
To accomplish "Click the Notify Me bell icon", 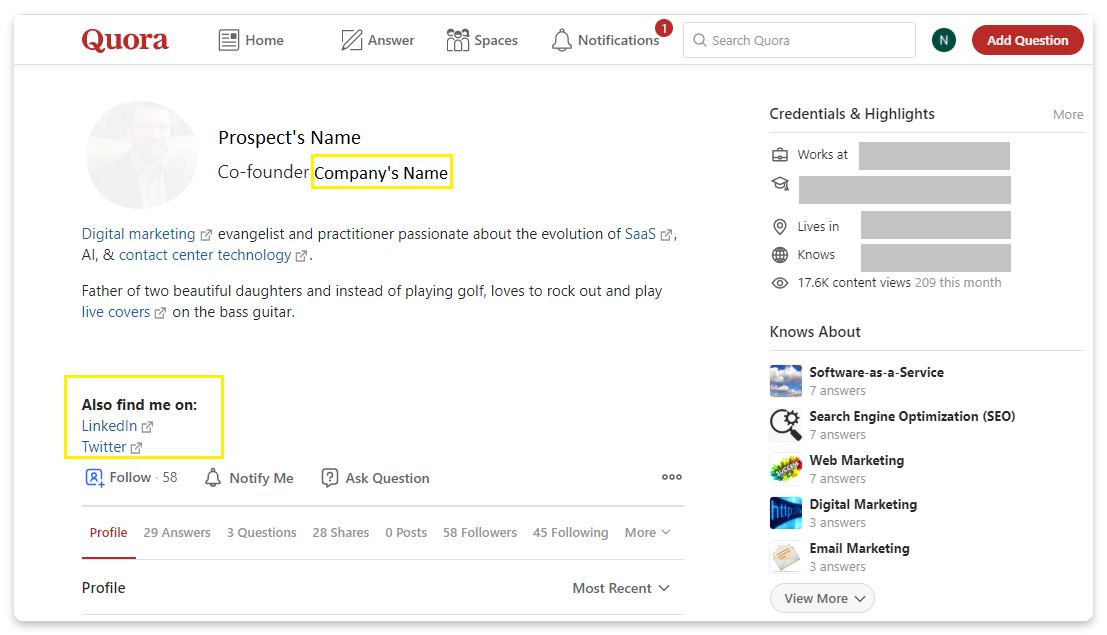I will tap(213, 478).
